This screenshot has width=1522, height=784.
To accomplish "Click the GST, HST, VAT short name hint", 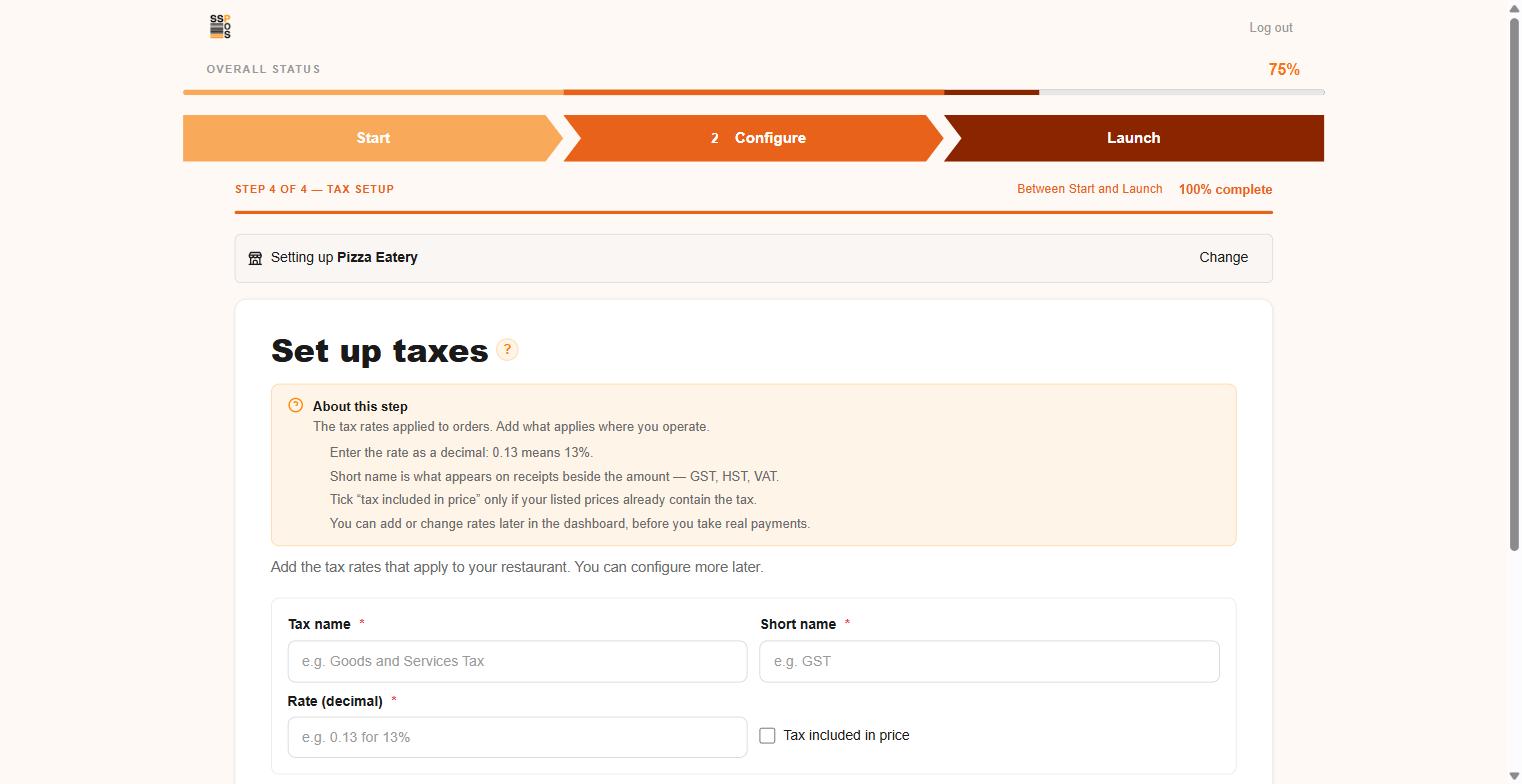I will [x=554, y=477].
